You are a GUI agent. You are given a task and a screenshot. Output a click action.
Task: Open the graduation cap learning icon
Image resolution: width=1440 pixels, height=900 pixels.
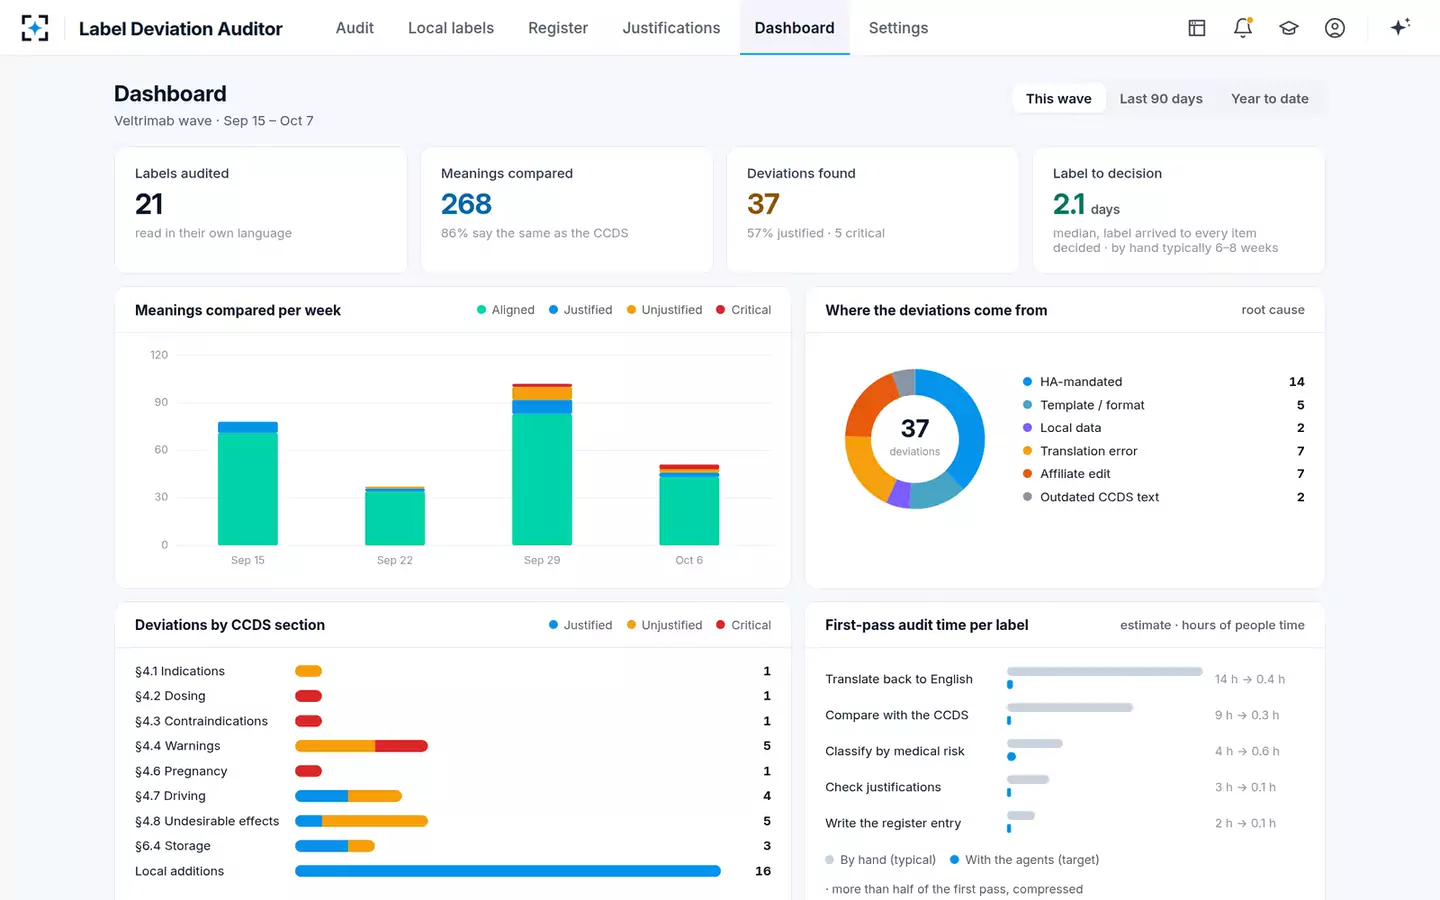click(1289, 28)
